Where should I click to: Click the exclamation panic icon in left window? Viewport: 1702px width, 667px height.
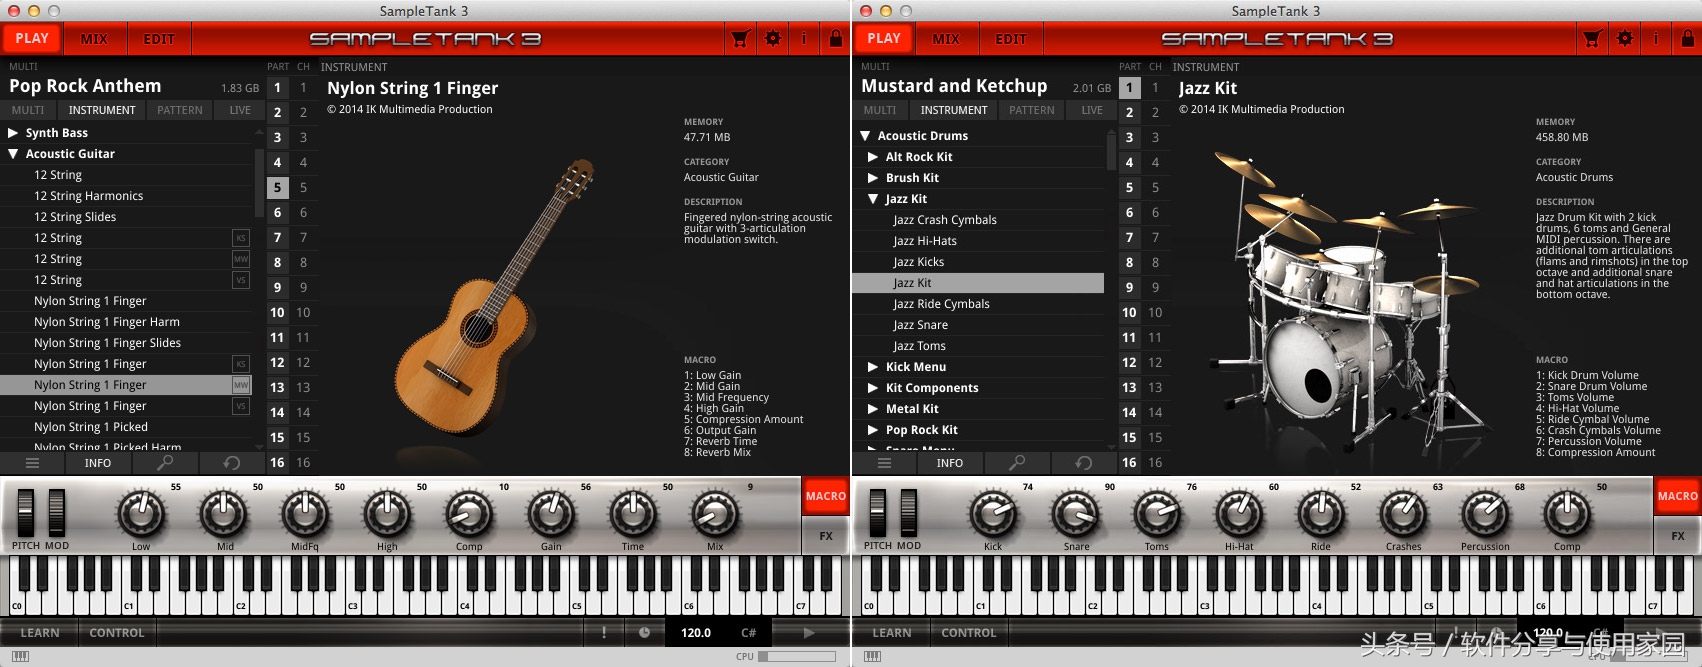(x=604, y=633)
